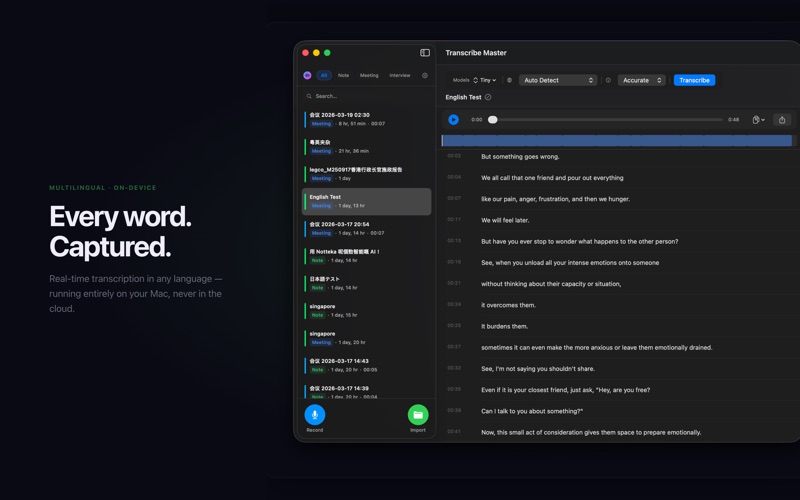This screenshot has width=800, height=500.
Task: Switch to the Meeting filter tab
Action: tap(369, 76)
